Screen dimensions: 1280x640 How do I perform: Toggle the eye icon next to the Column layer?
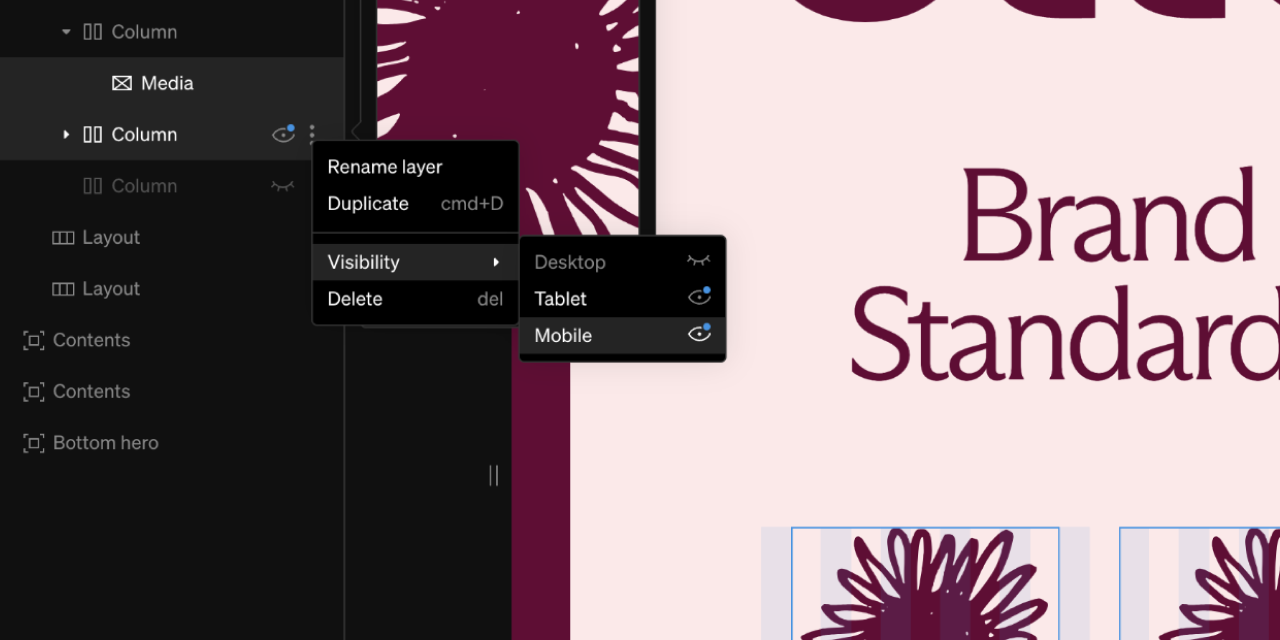[282, 134]
